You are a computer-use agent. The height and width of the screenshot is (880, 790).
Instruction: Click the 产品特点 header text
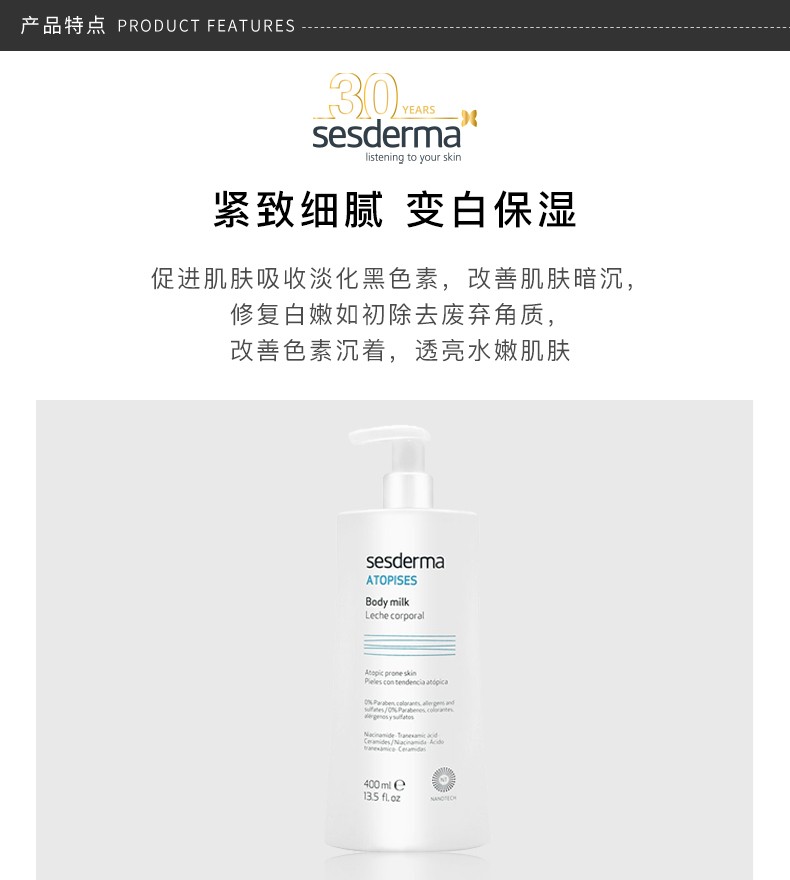coord(63,25)
